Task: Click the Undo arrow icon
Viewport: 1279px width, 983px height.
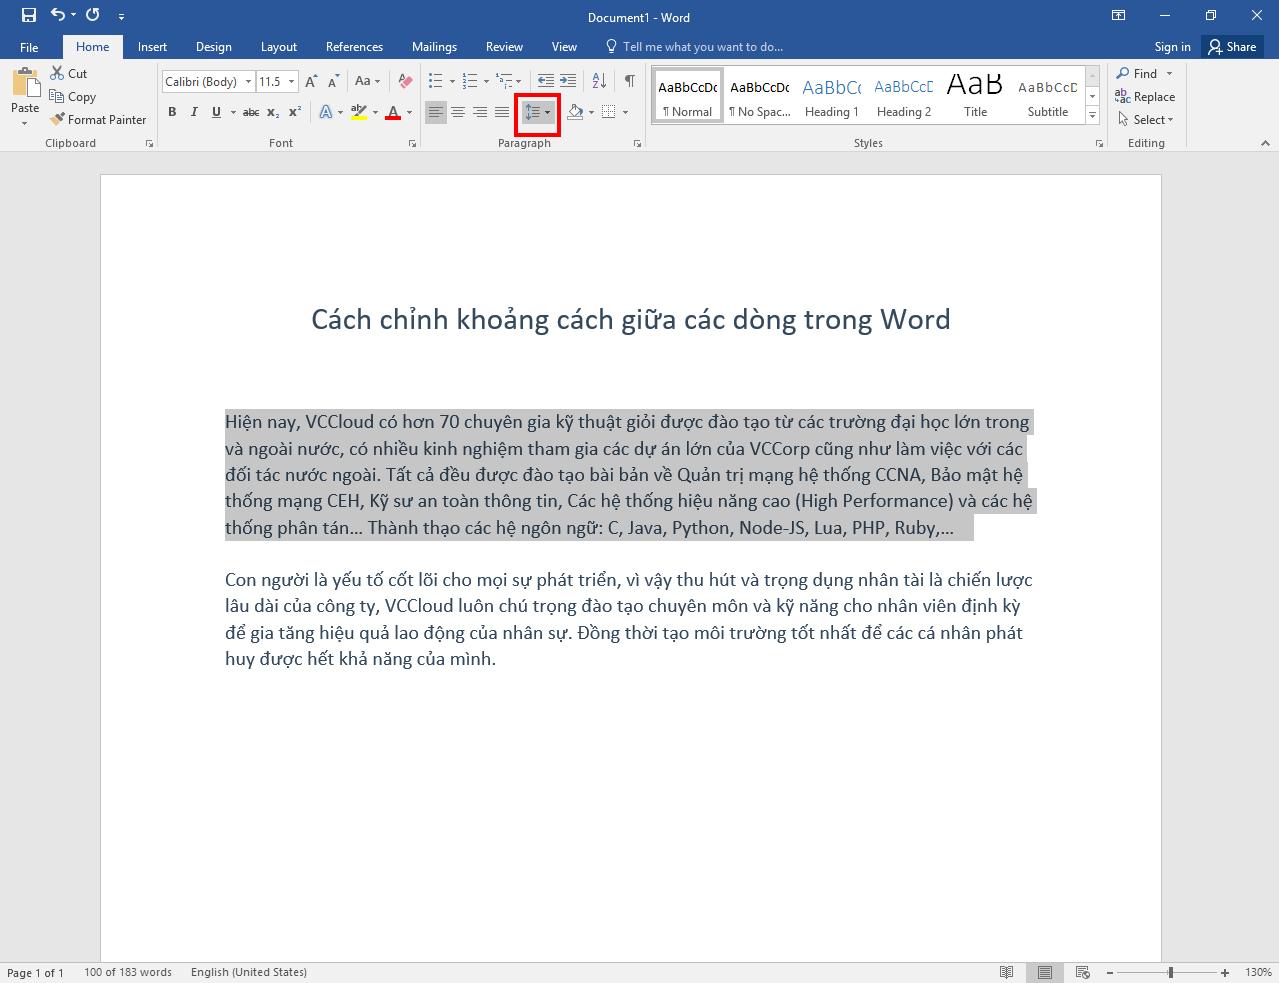Action: [58, 15]
